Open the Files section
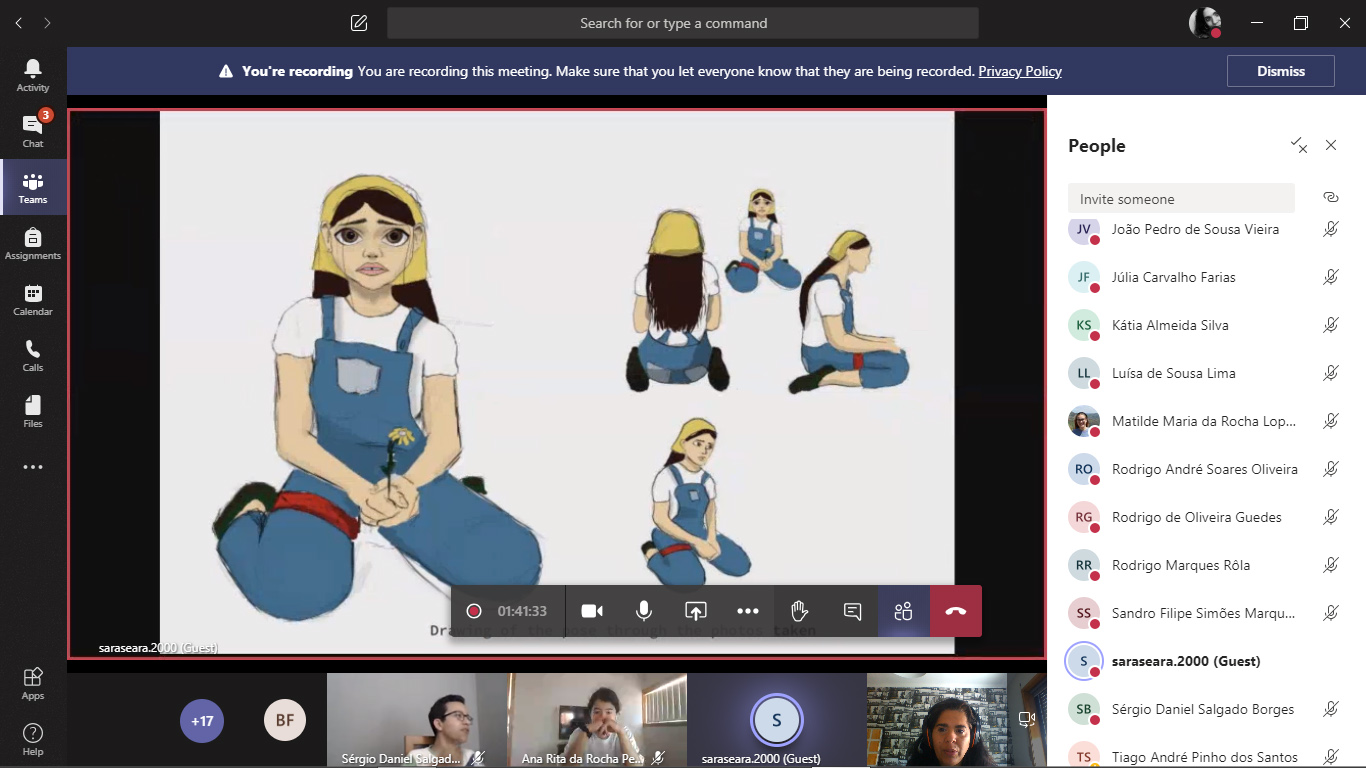The image size is (1366, 768). coord(33,411)
